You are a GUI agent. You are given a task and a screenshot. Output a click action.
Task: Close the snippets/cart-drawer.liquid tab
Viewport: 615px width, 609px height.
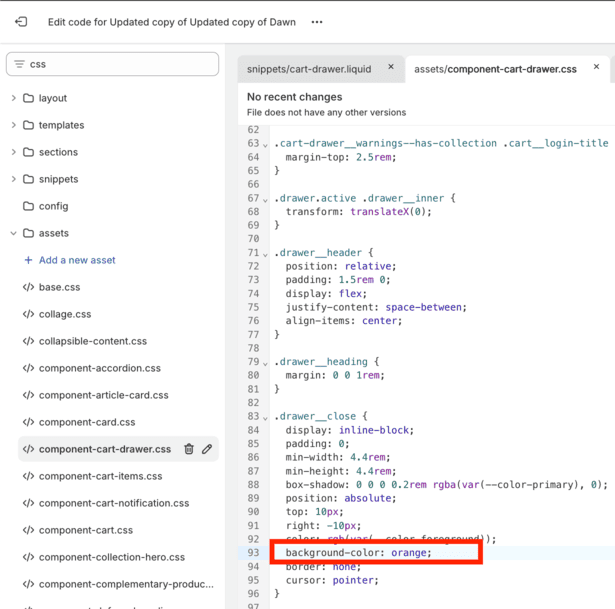point(391,67)
